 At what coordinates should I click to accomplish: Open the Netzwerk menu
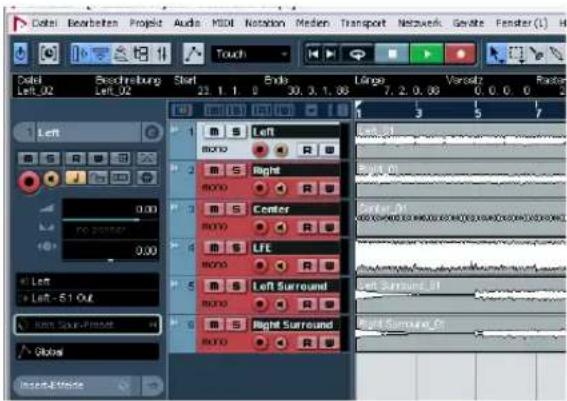pos(419,24)
